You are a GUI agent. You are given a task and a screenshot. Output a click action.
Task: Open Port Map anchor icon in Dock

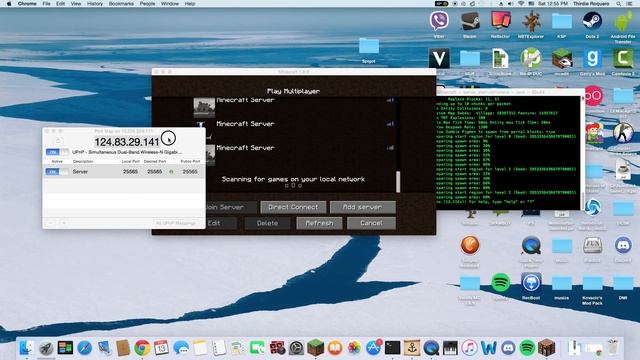[x=412, y=348]
